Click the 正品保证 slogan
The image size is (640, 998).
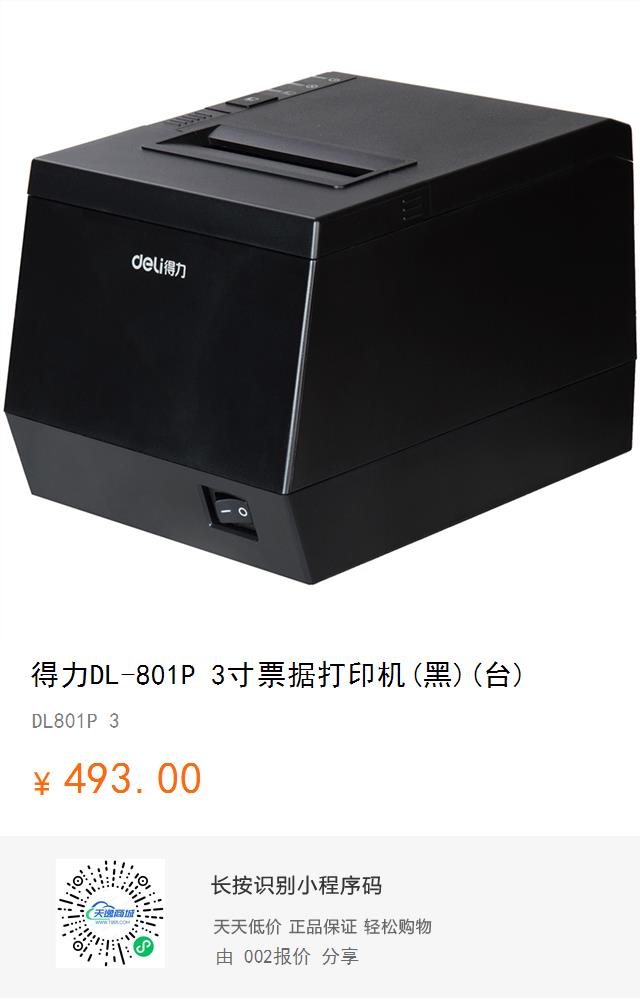323,926
